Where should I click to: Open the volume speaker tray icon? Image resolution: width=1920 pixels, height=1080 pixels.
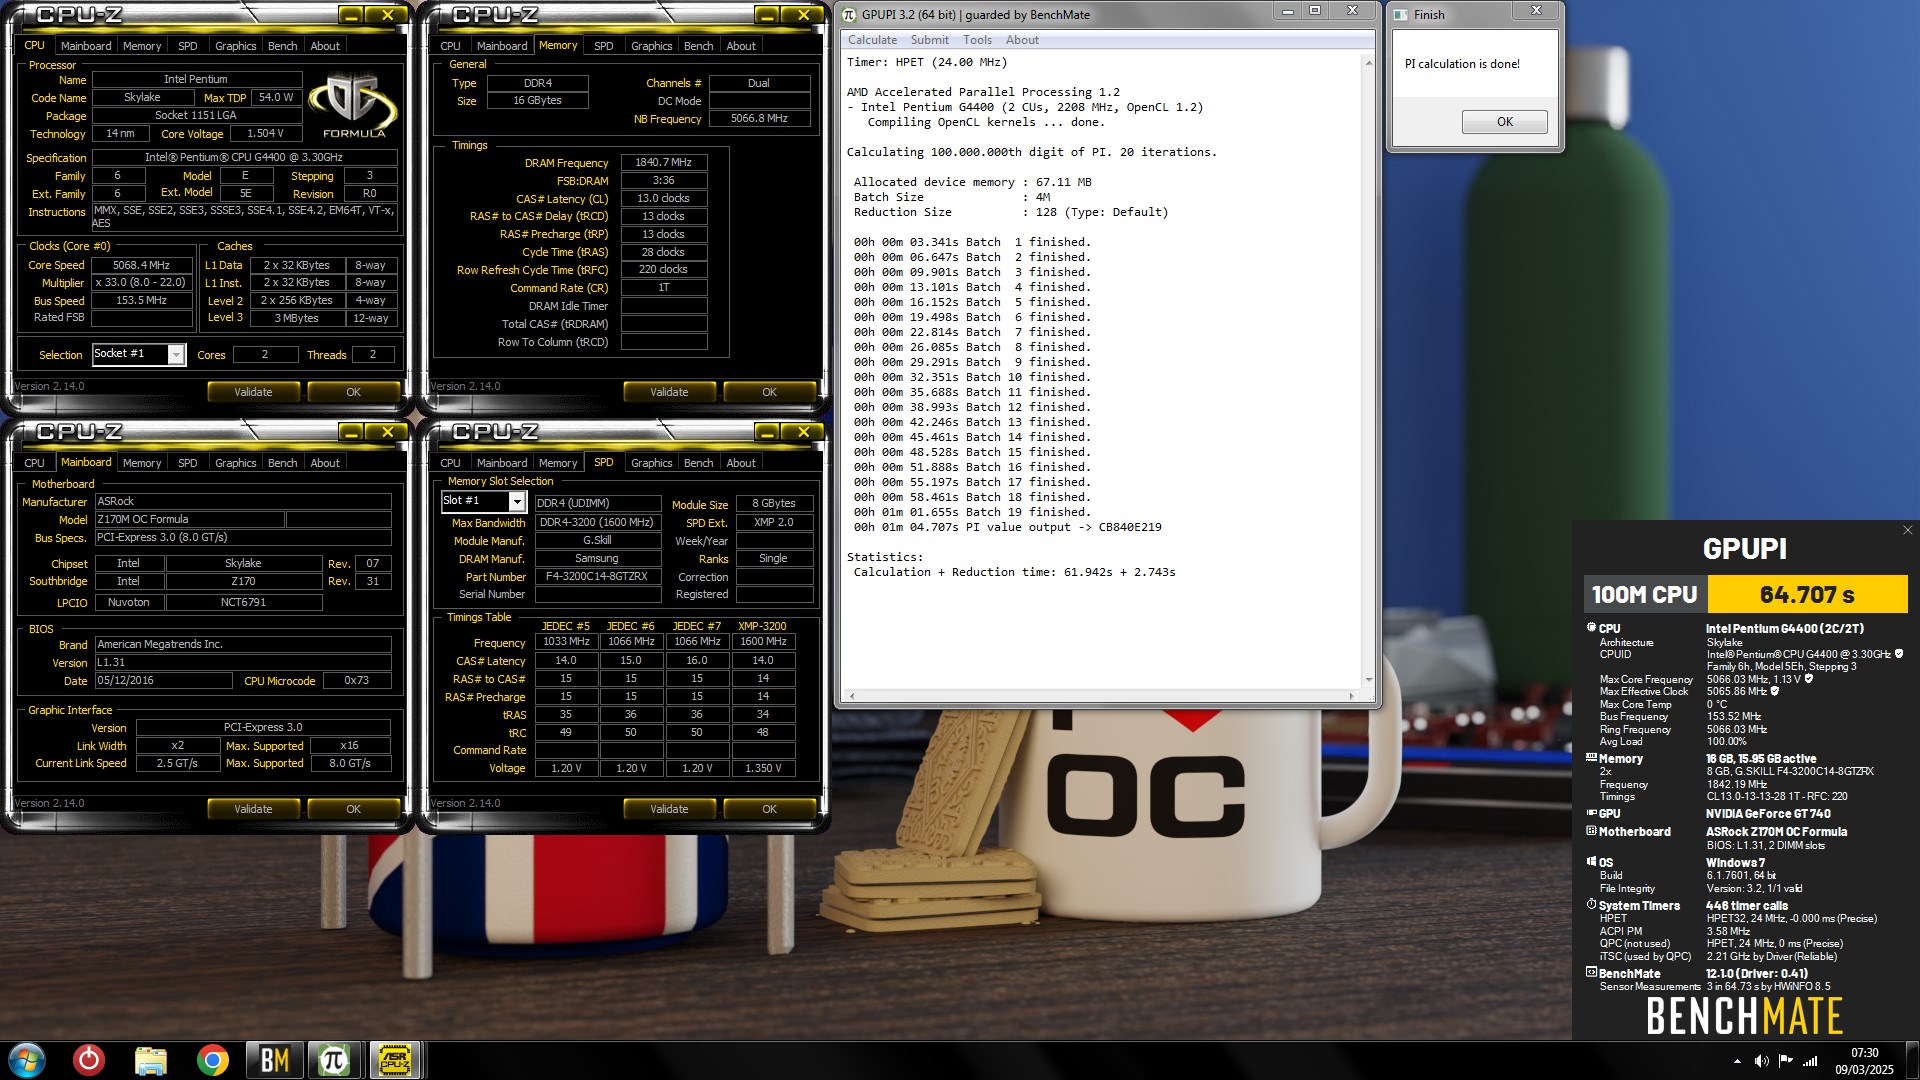point(1761,1061)
